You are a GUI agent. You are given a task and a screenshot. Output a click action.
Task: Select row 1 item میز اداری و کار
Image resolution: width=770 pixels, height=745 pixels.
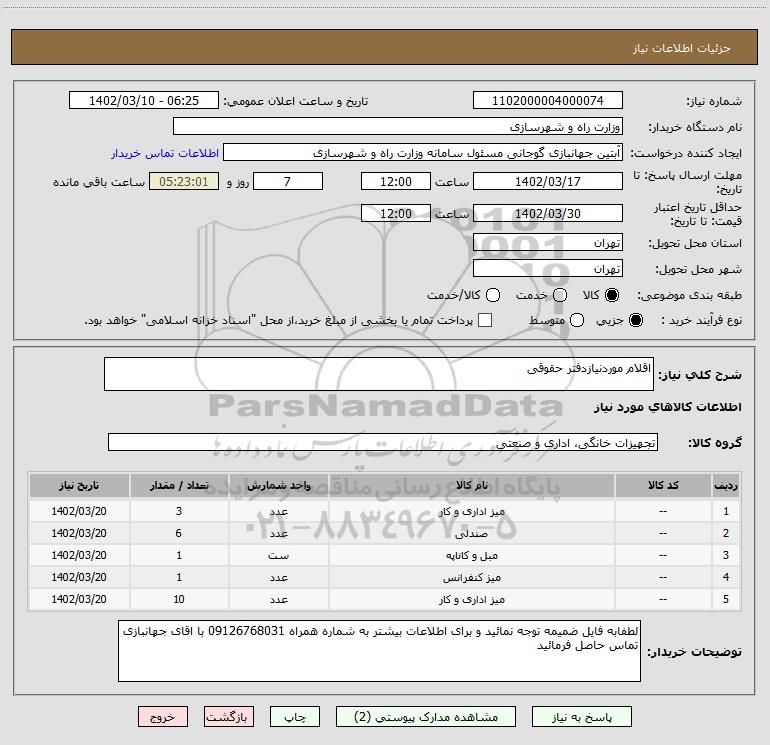[471, 511]
